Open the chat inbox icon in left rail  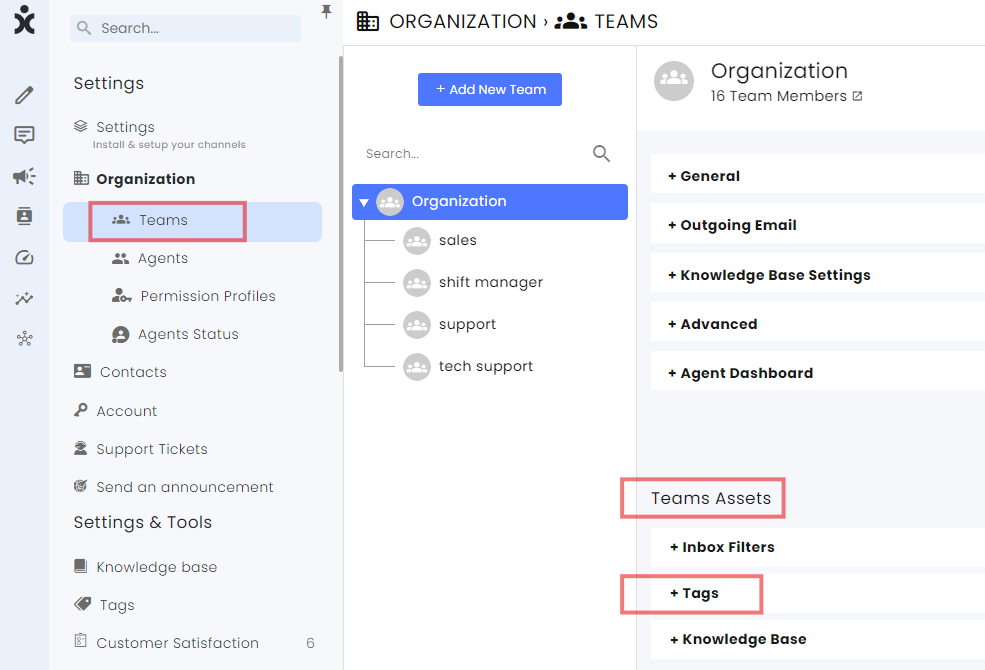(24, 135)
